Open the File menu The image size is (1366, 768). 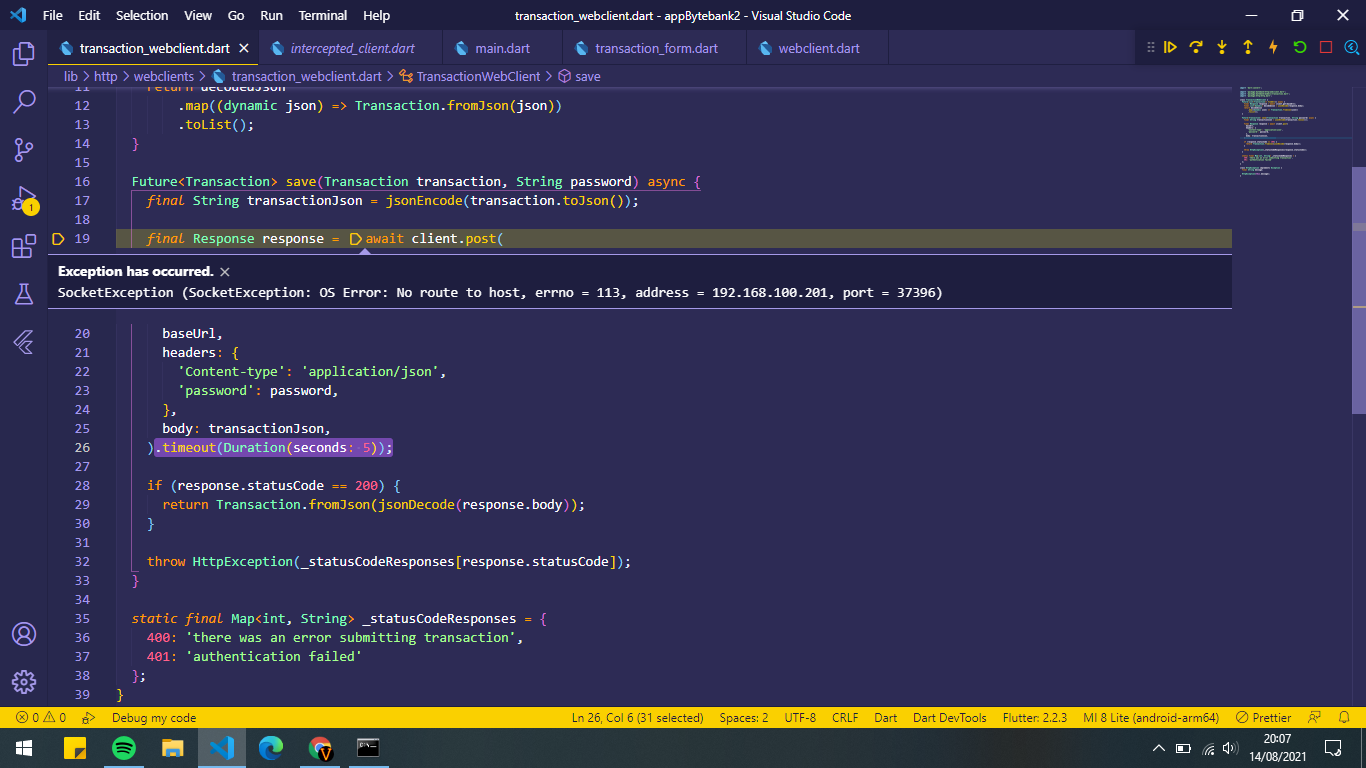(x=53, y=16)
